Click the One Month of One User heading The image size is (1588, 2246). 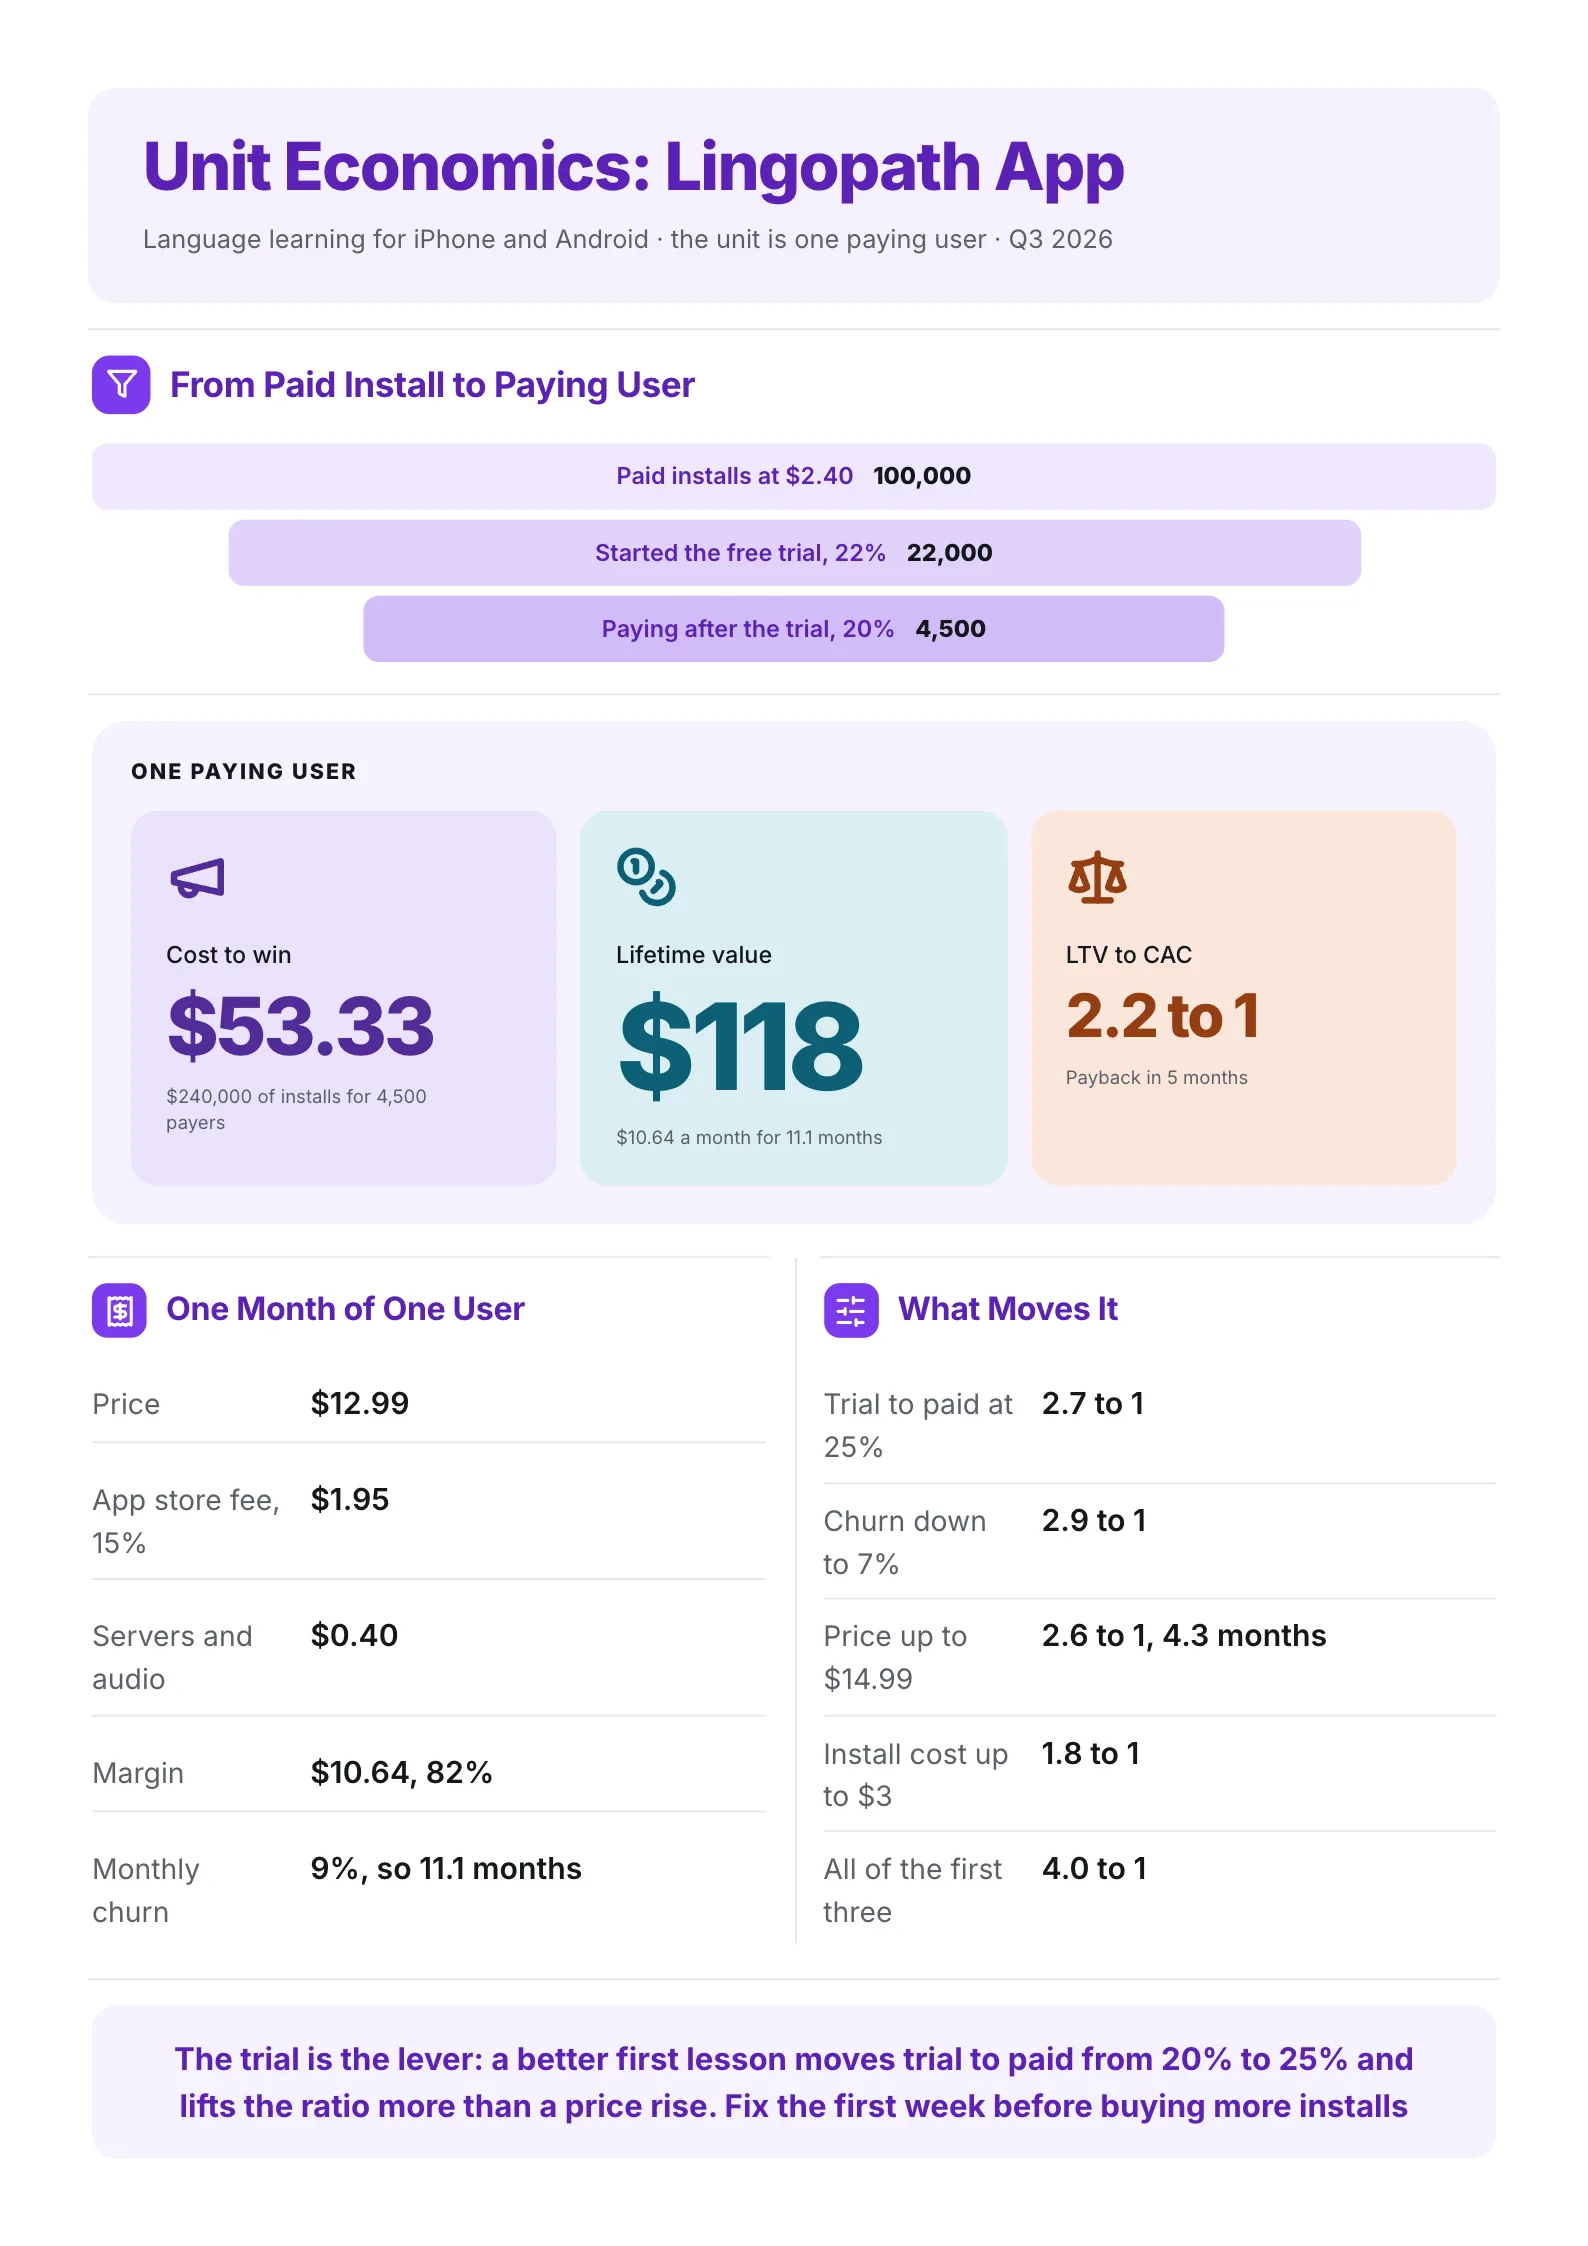coord(345,1310)
